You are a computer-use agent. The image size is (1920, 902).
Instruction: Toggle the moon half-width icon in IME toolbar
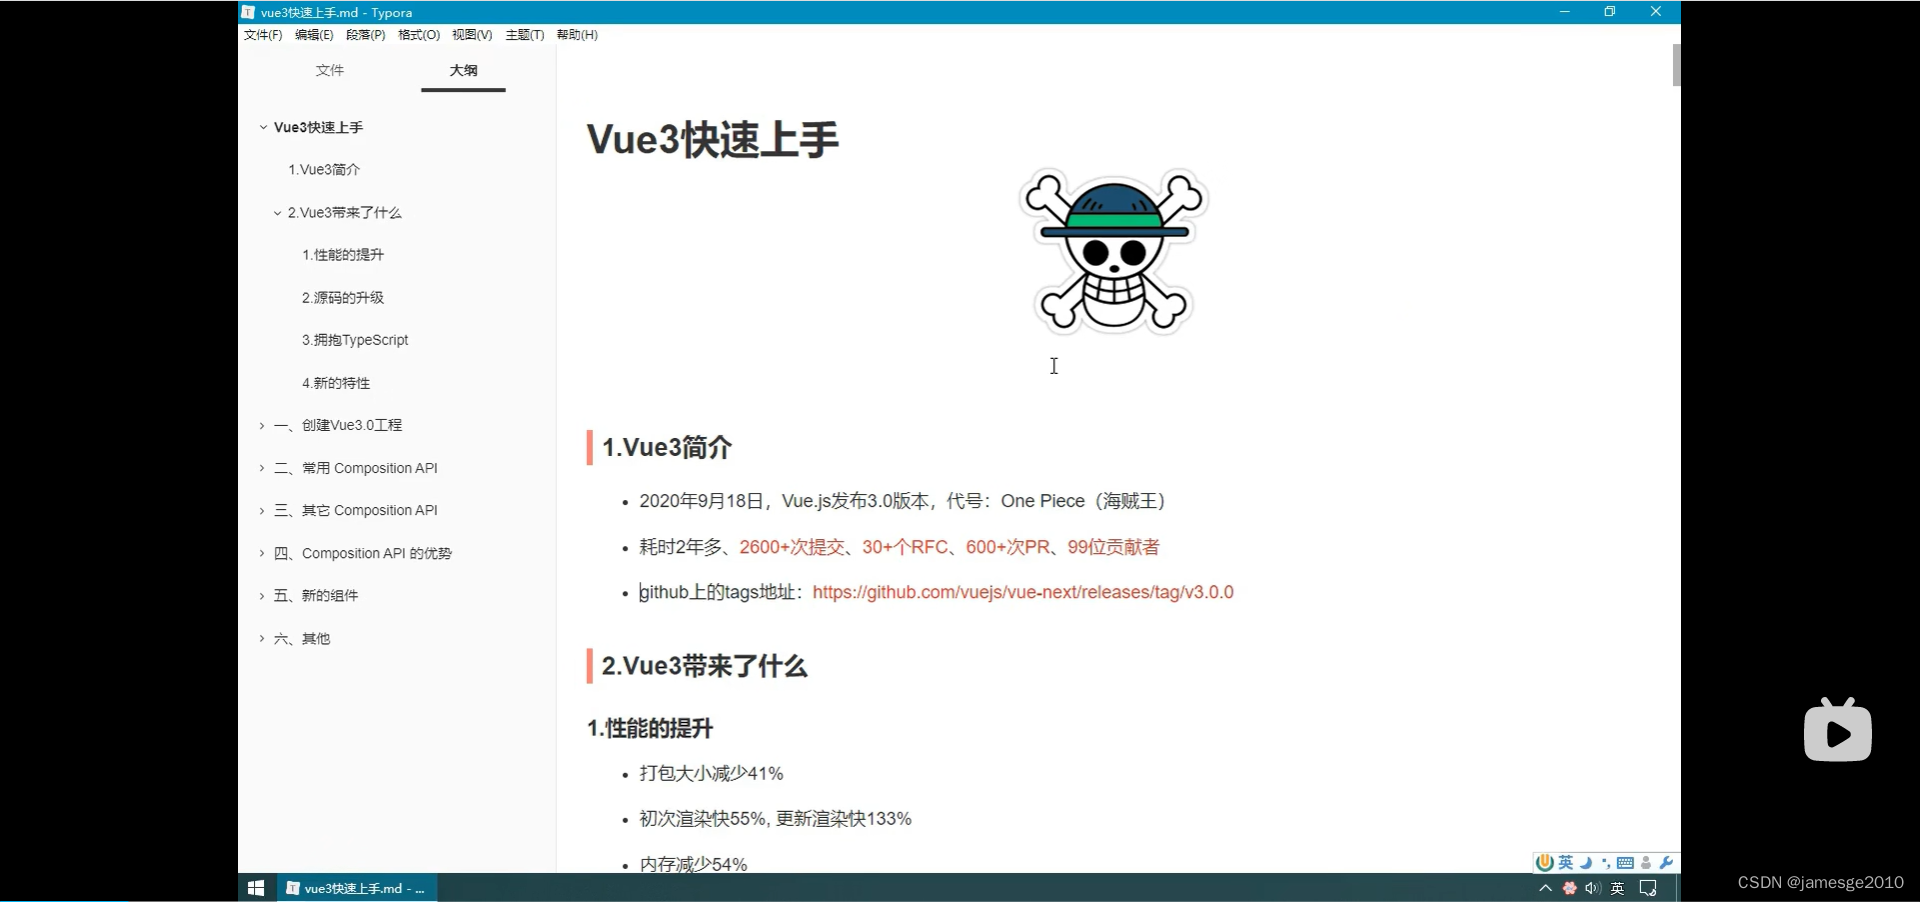pyautogui.click(x=1586, y=862)
